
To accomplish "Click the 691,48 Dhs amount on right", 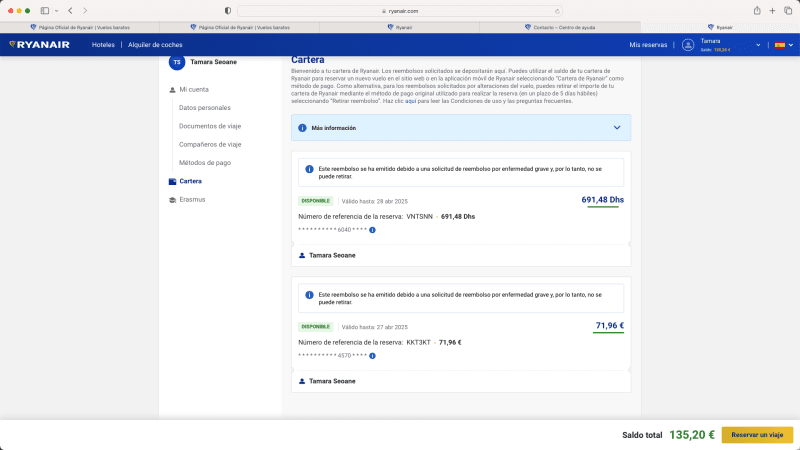I will pos(603,200).
